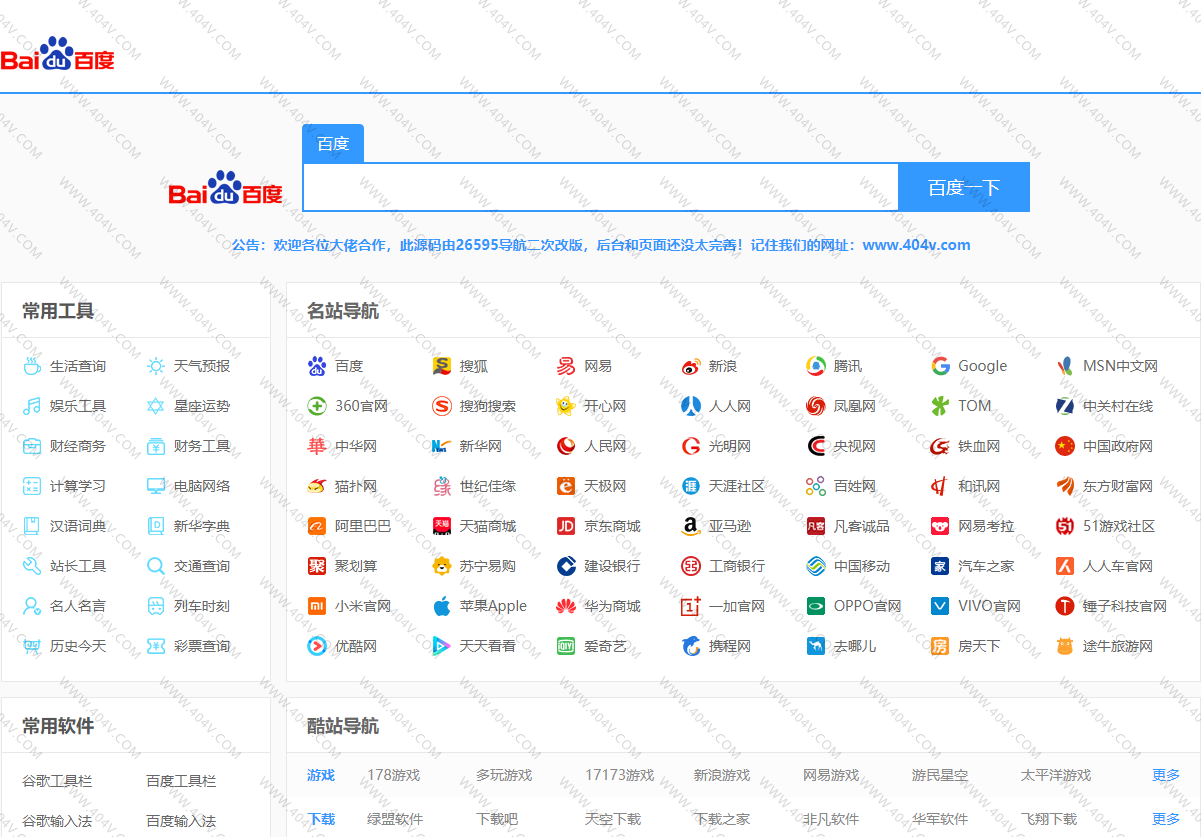Viewport: 1201px width, 837px height.
Task: Click the 天气预报 sun icon
Action: (x=156, y=366)
